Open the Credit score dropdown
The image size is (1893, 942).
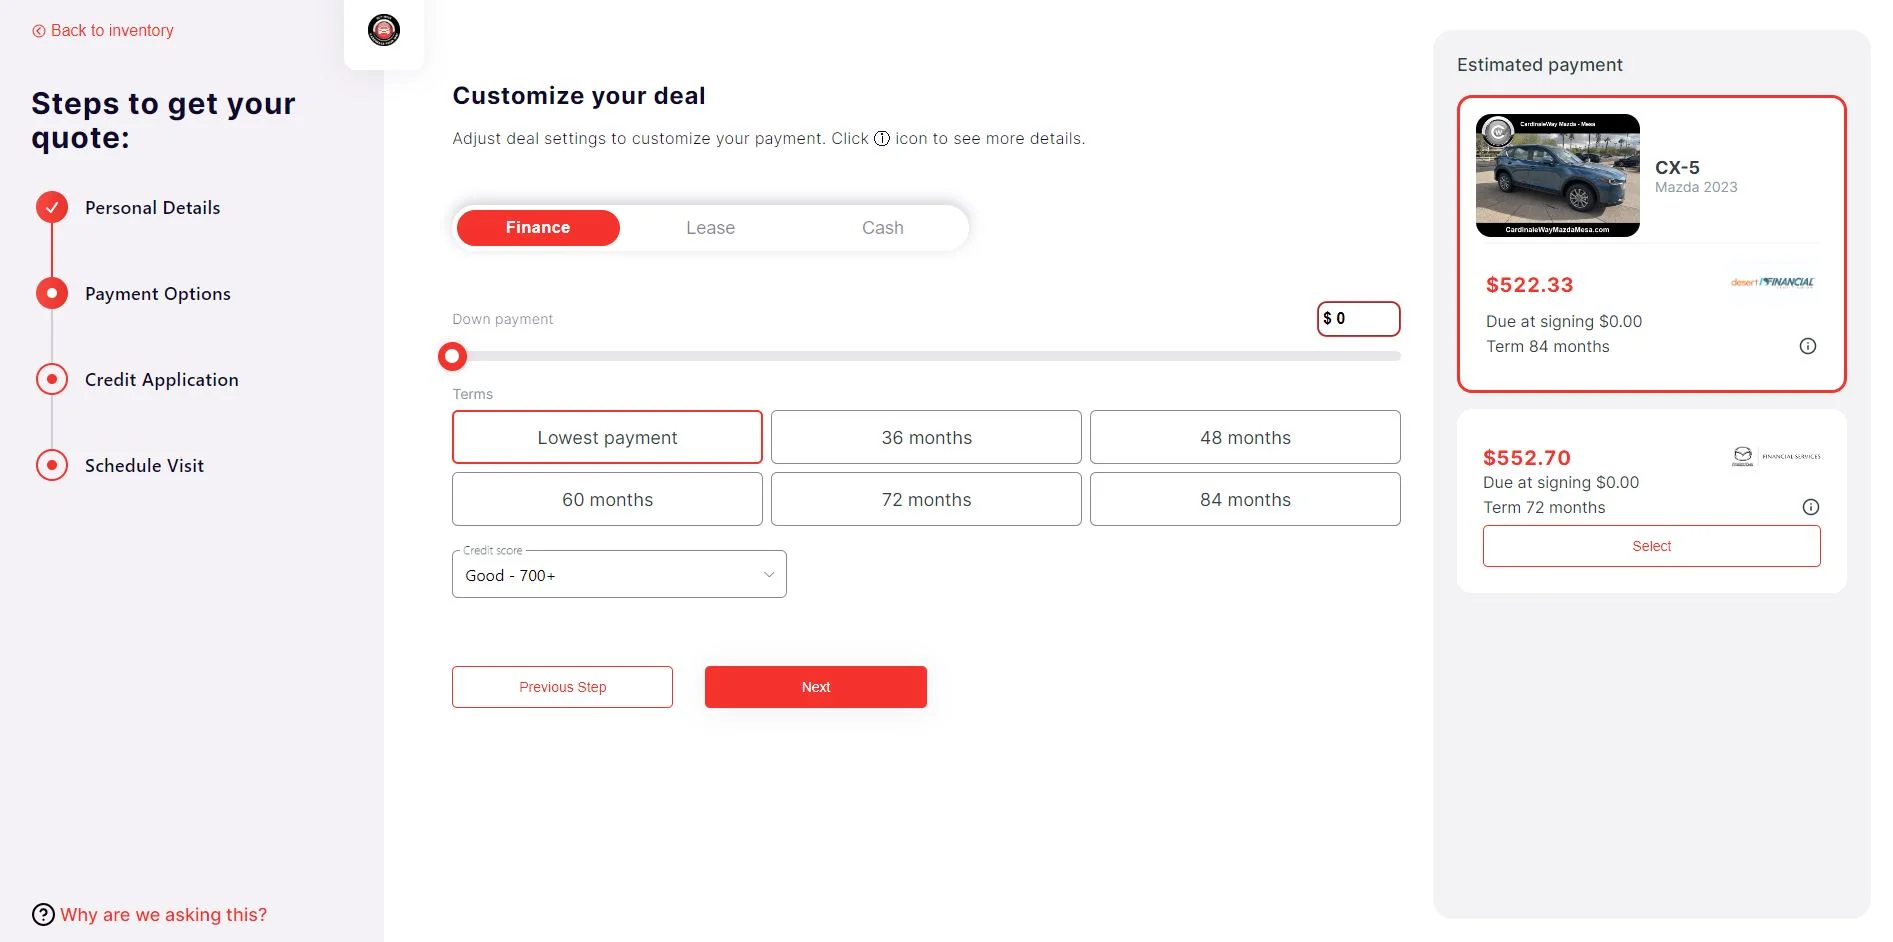pyautogui.click(x=619, y=575)
